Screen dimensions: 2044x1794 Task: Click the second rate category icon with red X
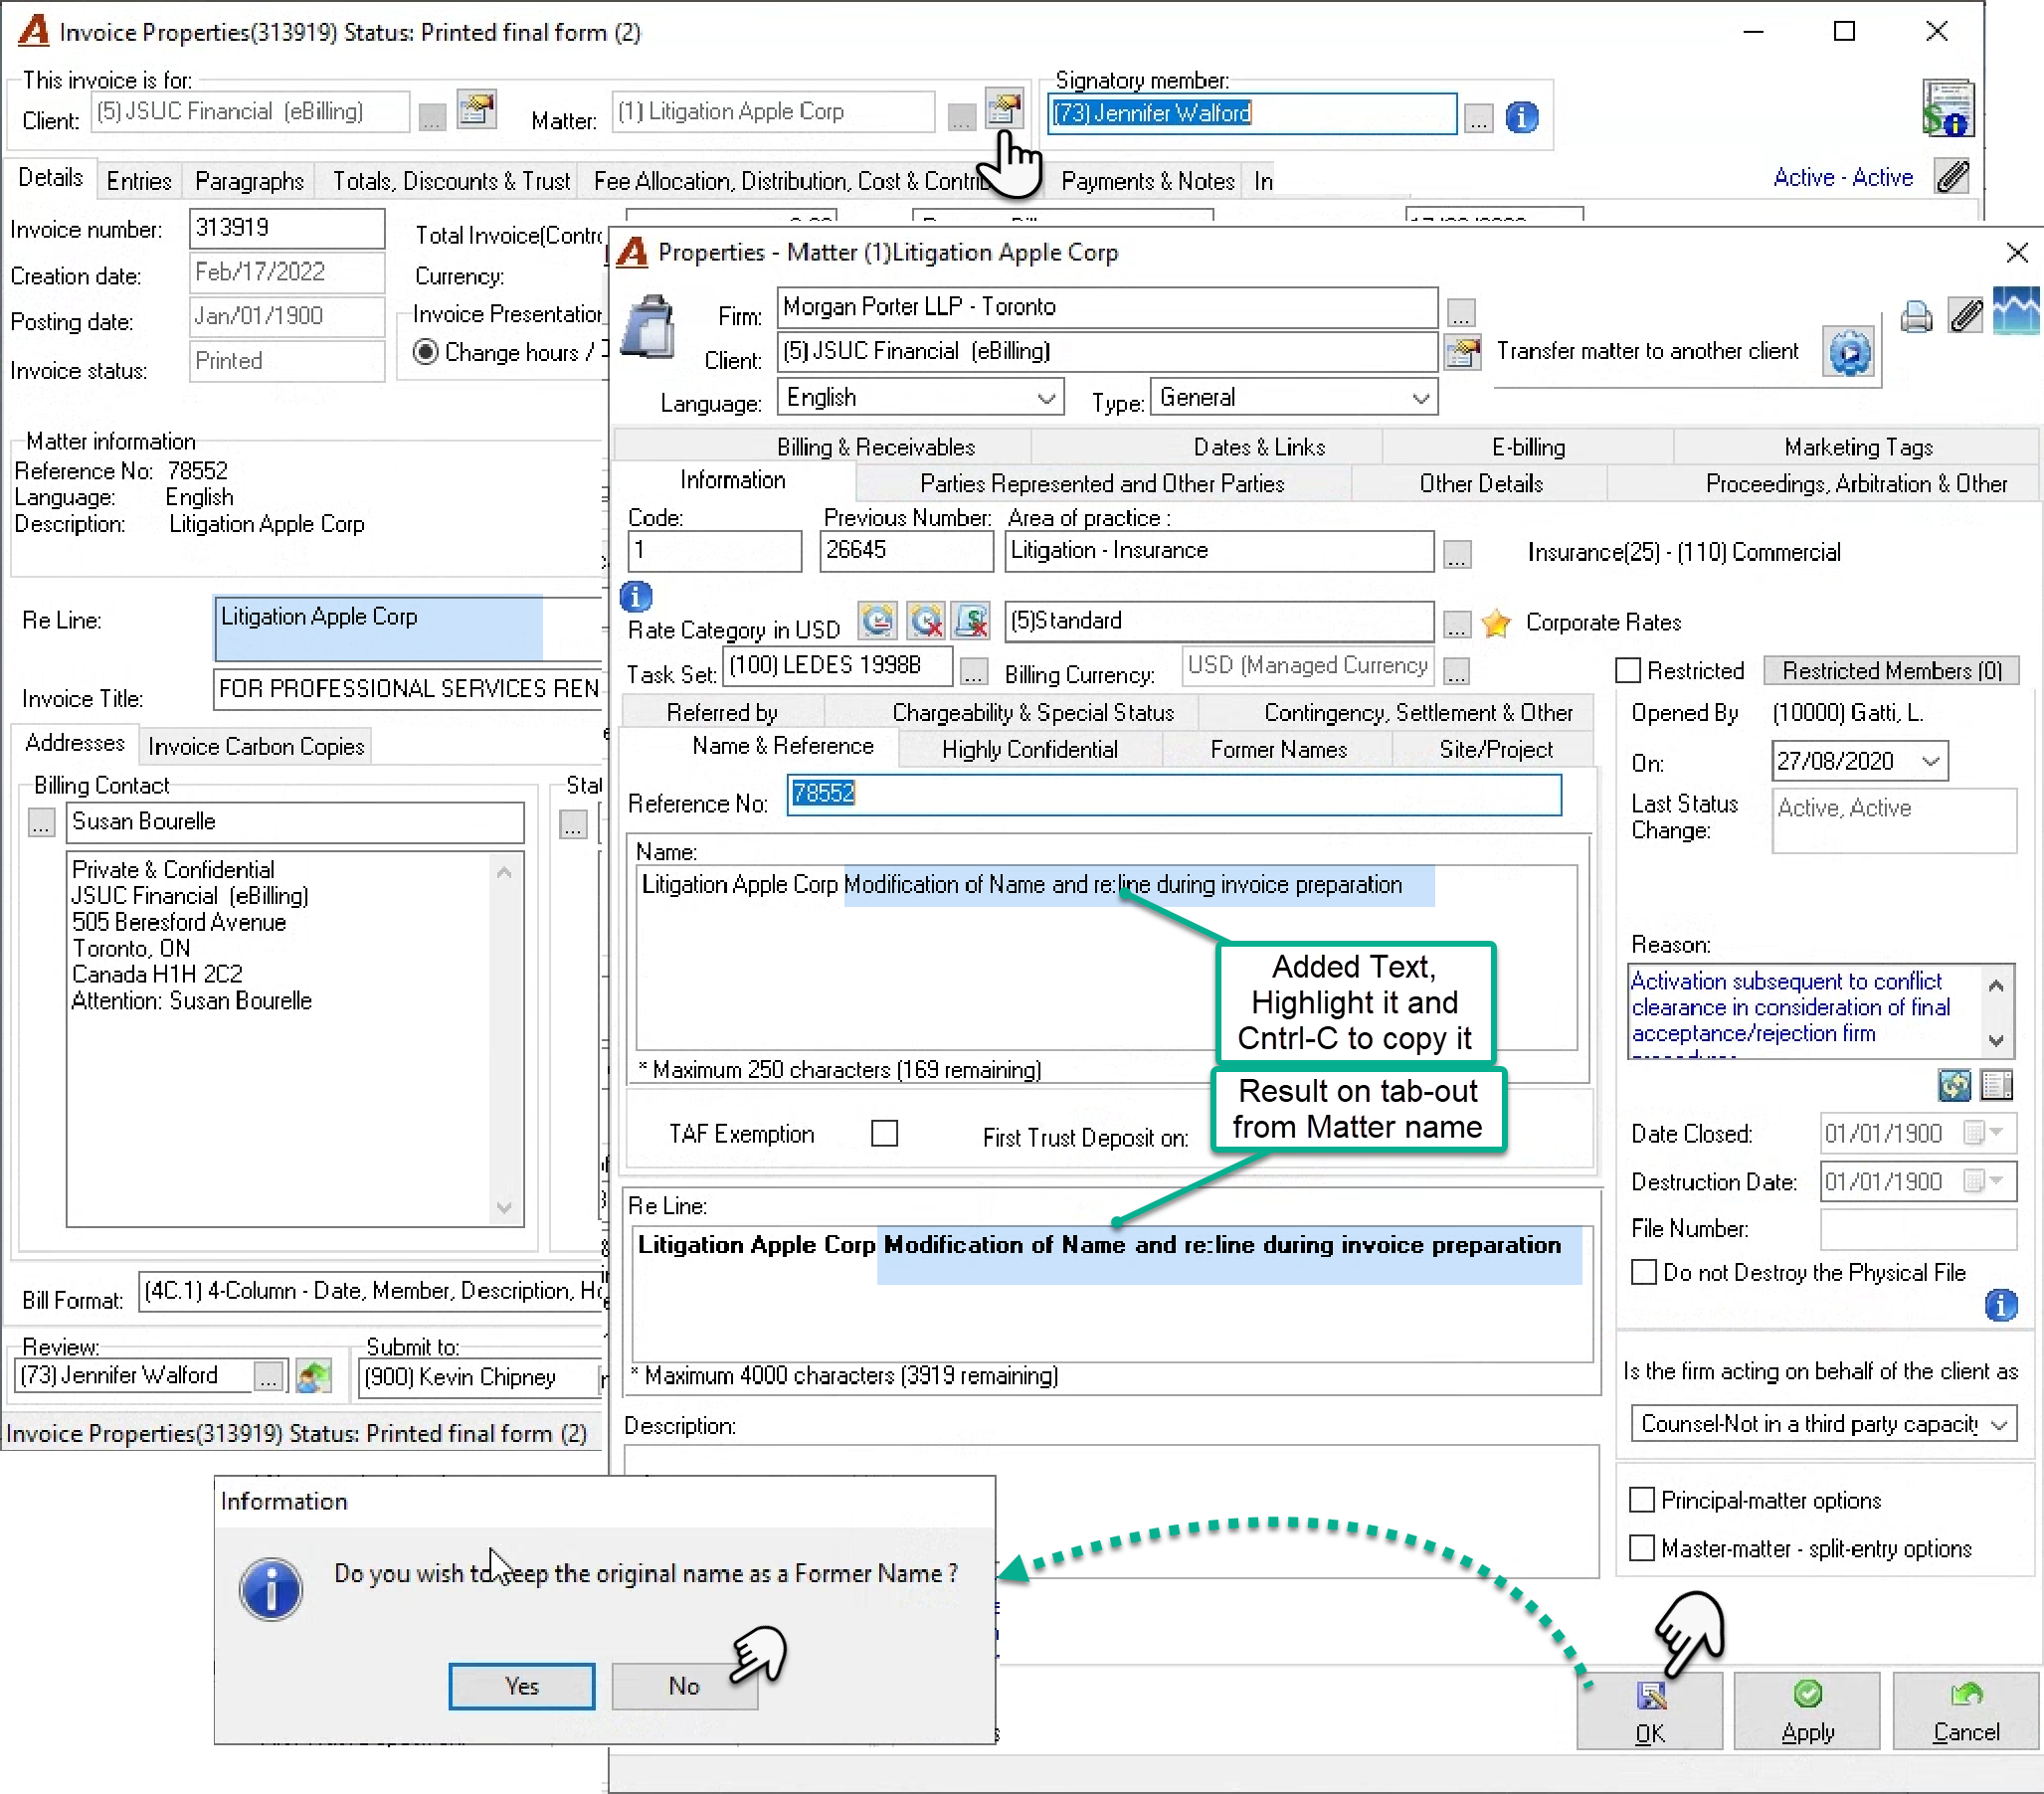tap(926, 621)
